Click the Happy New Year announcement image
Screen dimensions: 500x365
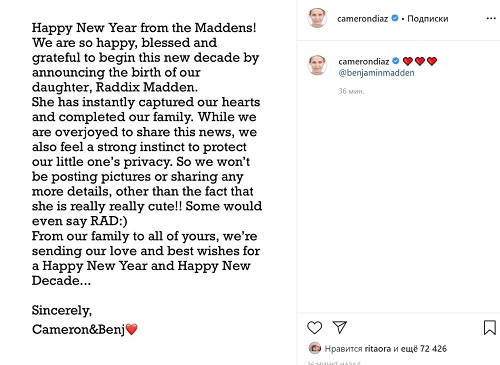[x=148, y=182]
